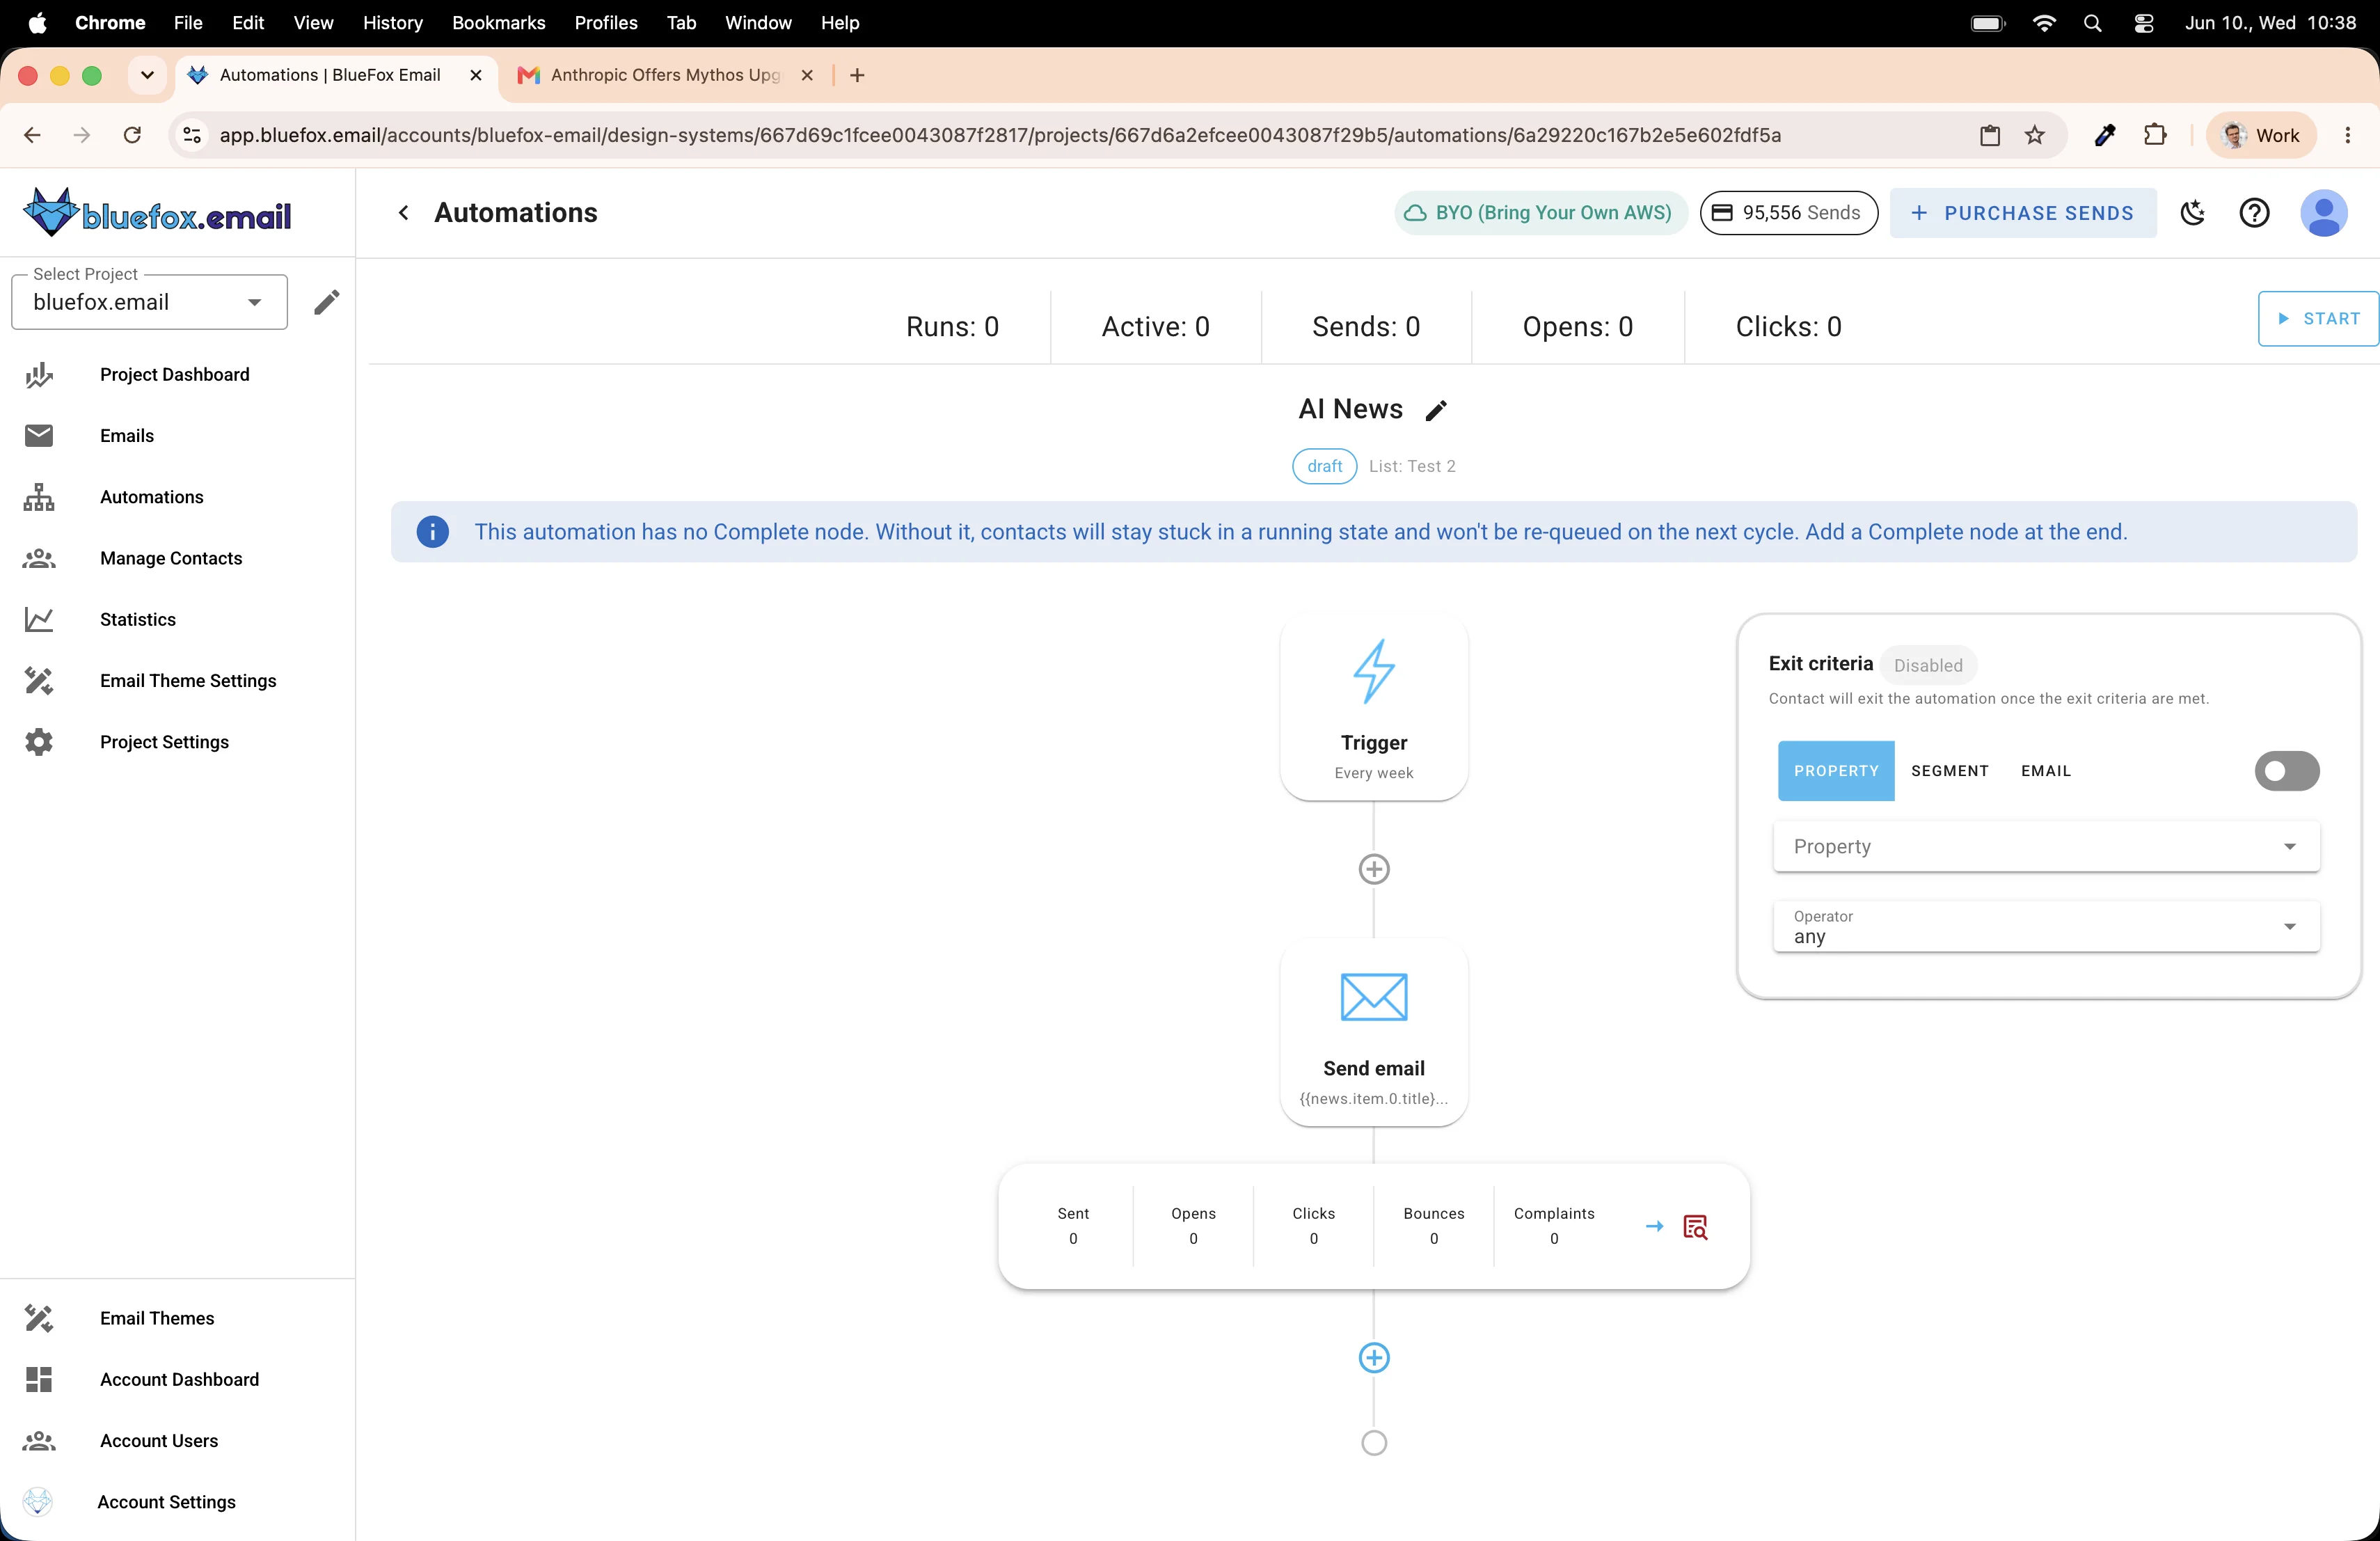Open a new Chrome tab with the plus
Image resolution: width=2380 pixels, height=1541 pixels.
point(857,75)
